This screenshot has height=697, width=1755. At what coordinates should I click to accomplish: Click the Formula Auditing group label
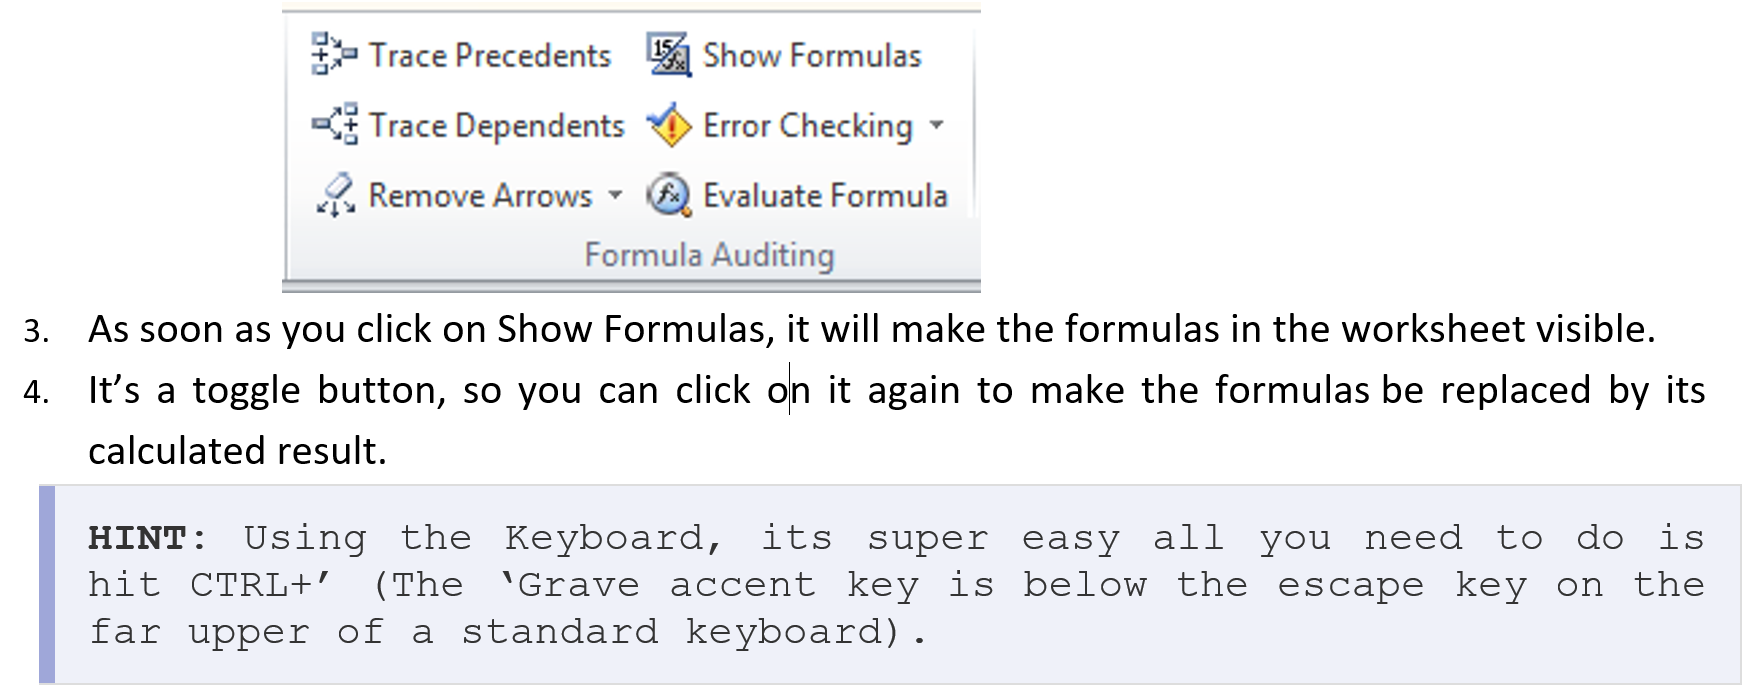click(x=709, y=255)
